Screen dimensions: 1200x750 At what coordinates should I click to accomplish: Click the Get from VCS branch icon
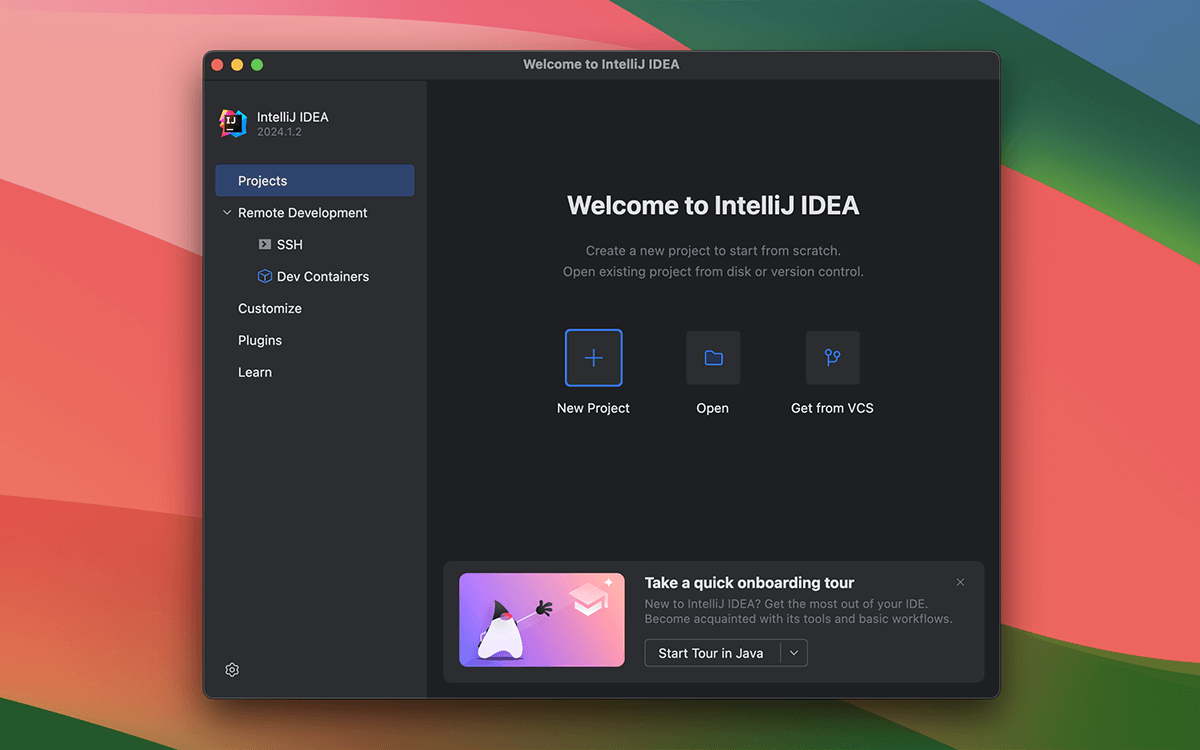[x=832, y=358]
